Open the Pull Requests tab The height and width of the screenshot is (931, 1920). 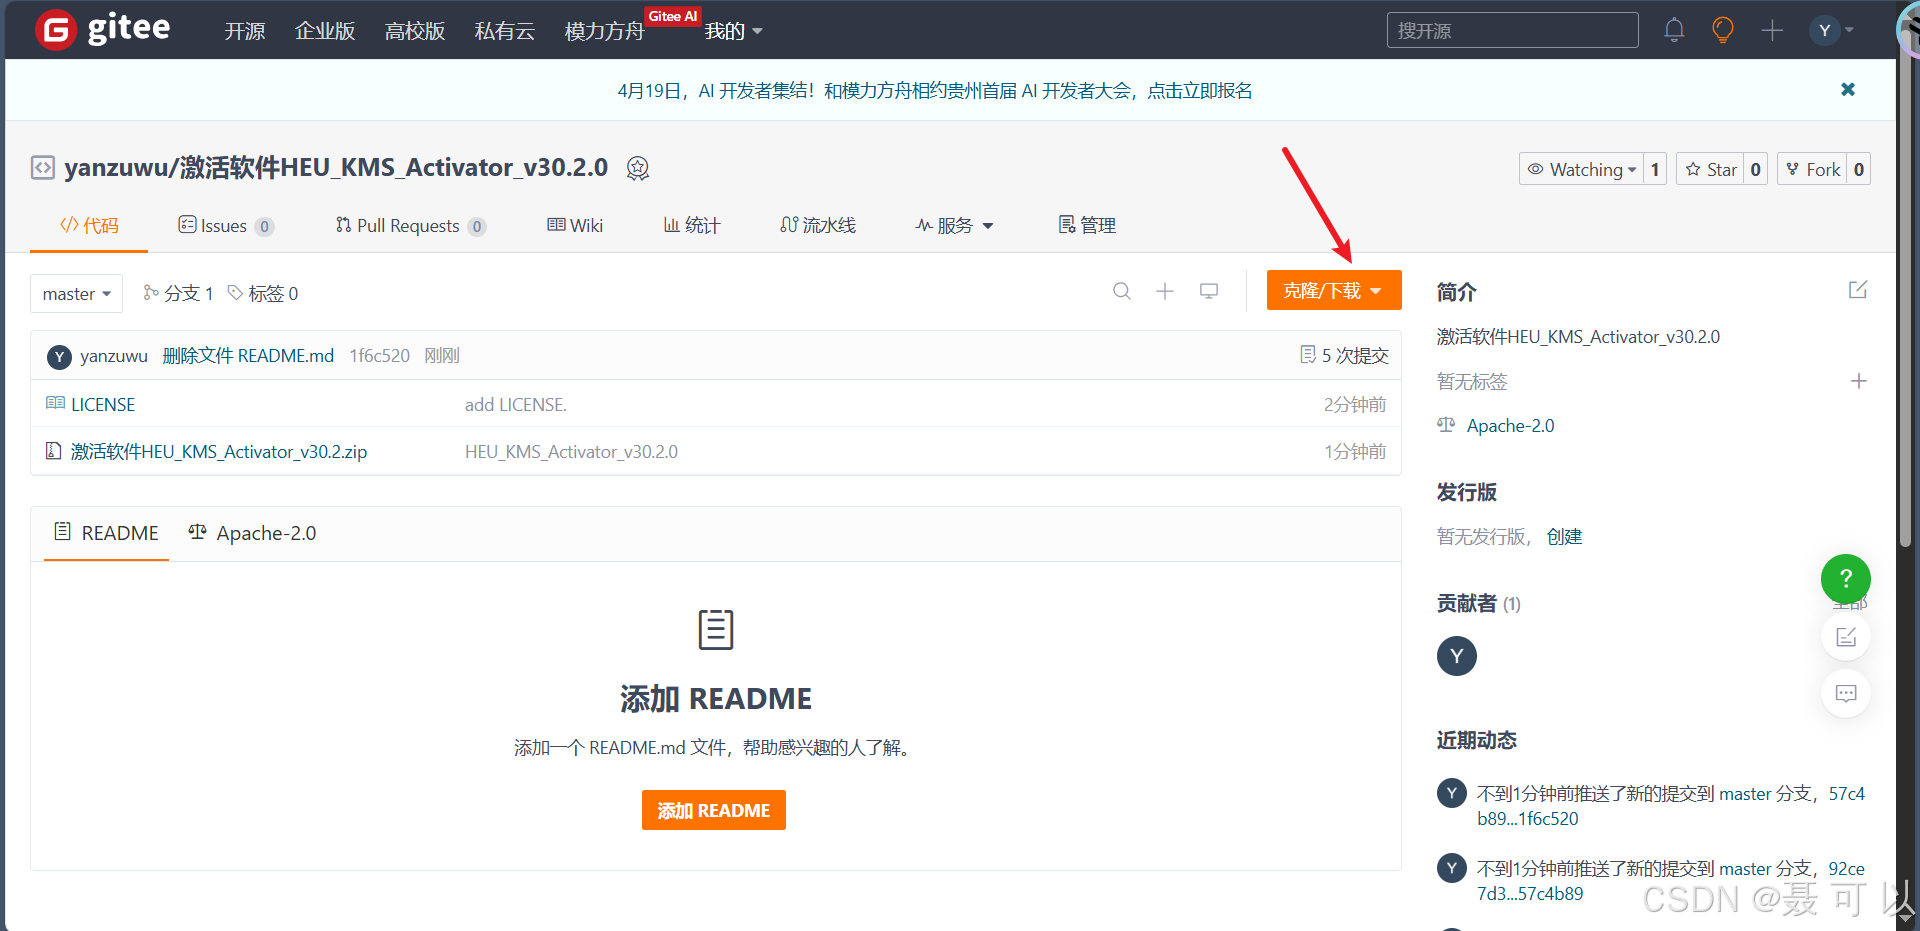coord(410,225)
